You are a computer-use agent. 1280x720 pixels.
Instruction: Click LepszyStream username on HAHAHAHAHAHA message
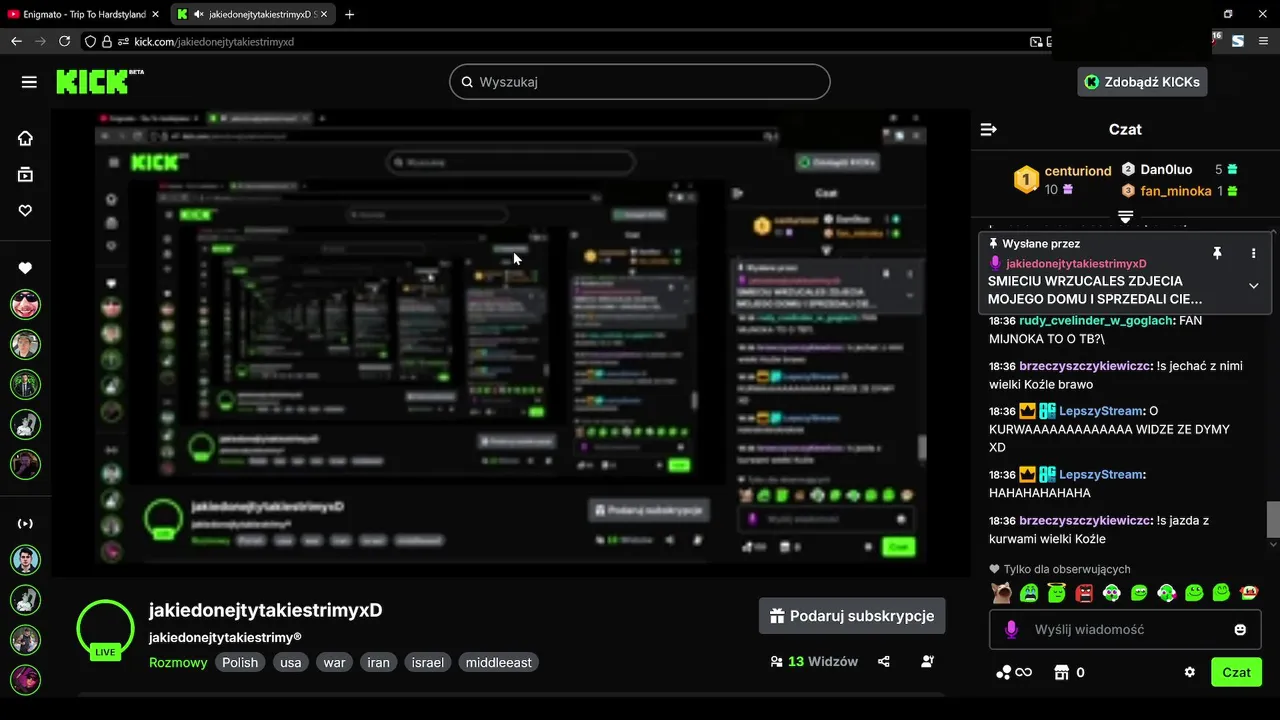coord(1100,475)
